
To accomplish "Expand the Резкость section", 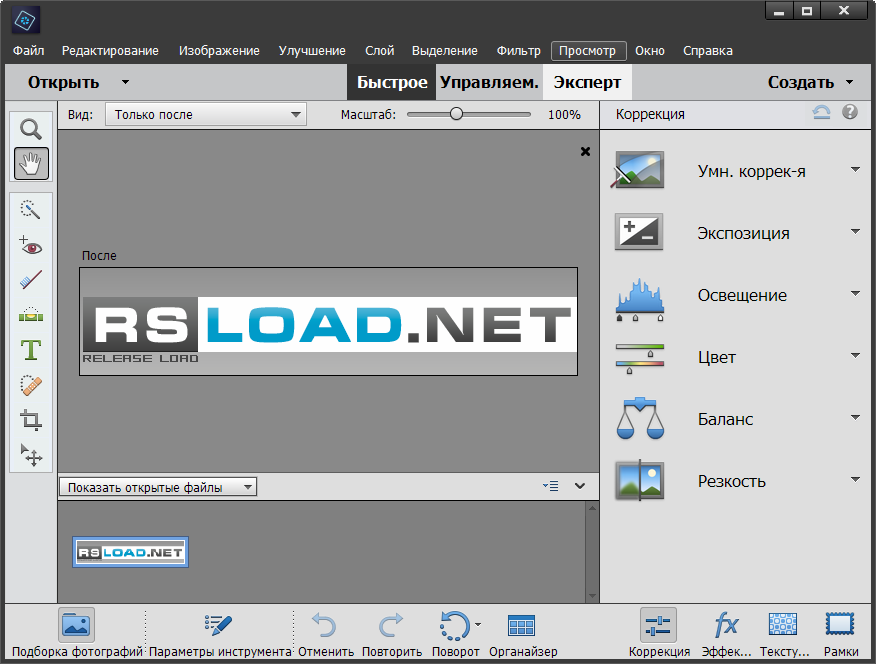I will (x=855, y=479).
